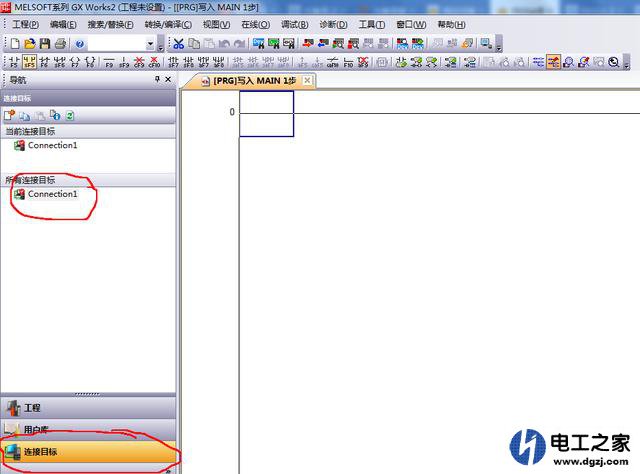Close the [PRG]写入 MAIN tab

pyautogui.click(x=307, y=80)
